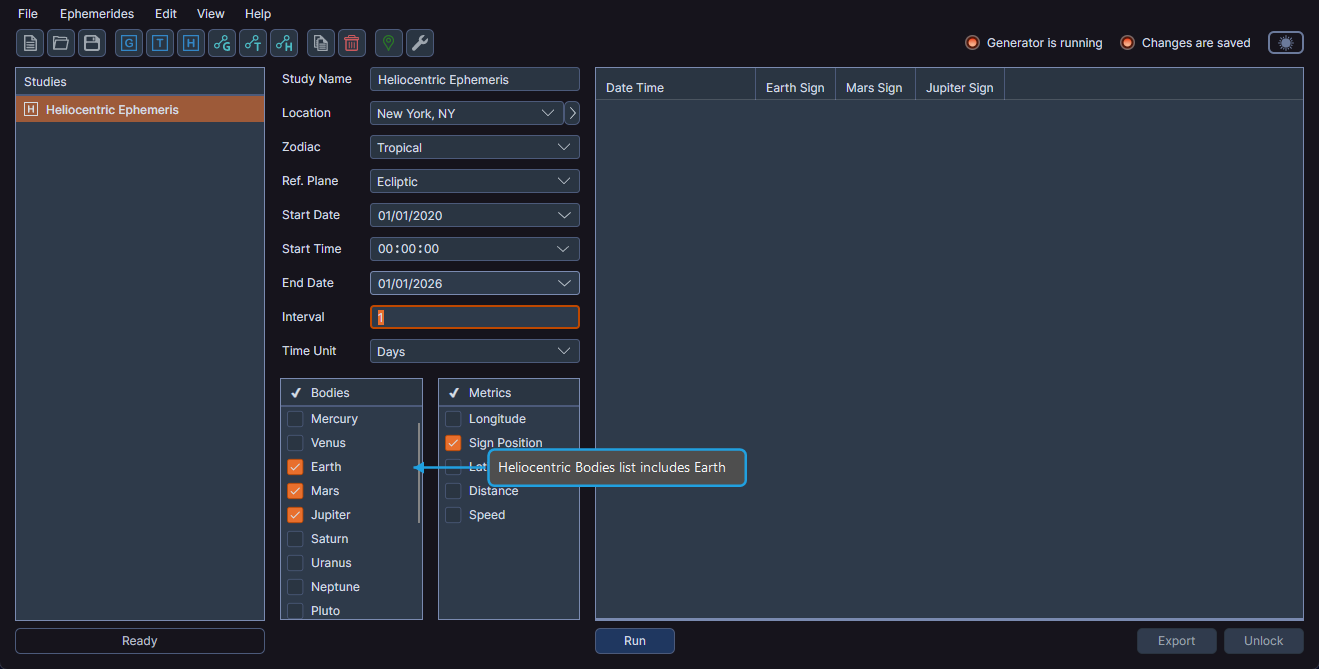Screen dimensions: 1319x669
Task: Create a new Heliocentric study using the H icon
Action: click(x=190, y=43)
